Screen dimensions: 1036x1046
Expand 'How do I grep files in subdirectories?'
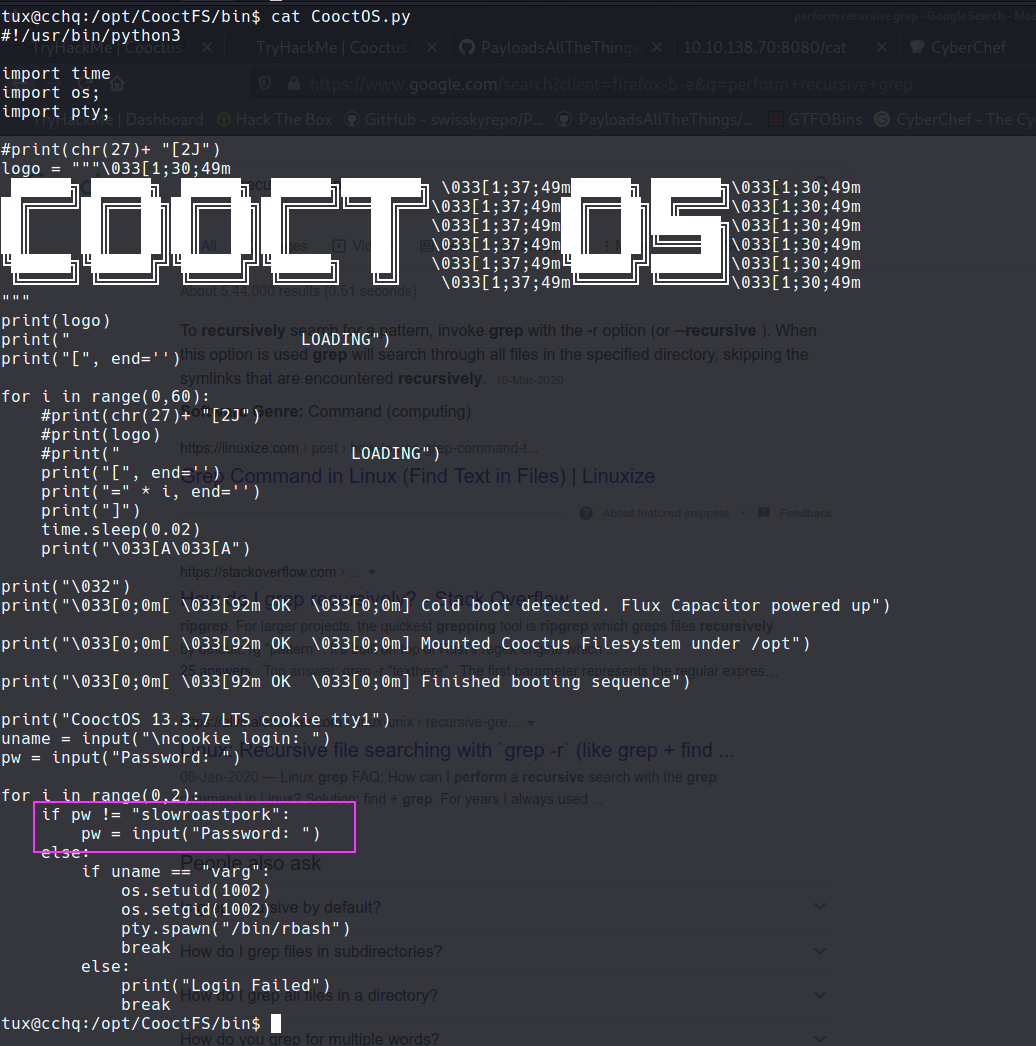point(820,951)
